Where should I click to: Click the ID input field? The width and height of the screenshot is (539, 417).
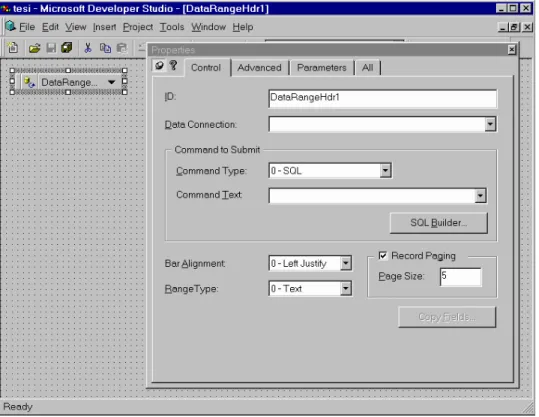point(383,99)
